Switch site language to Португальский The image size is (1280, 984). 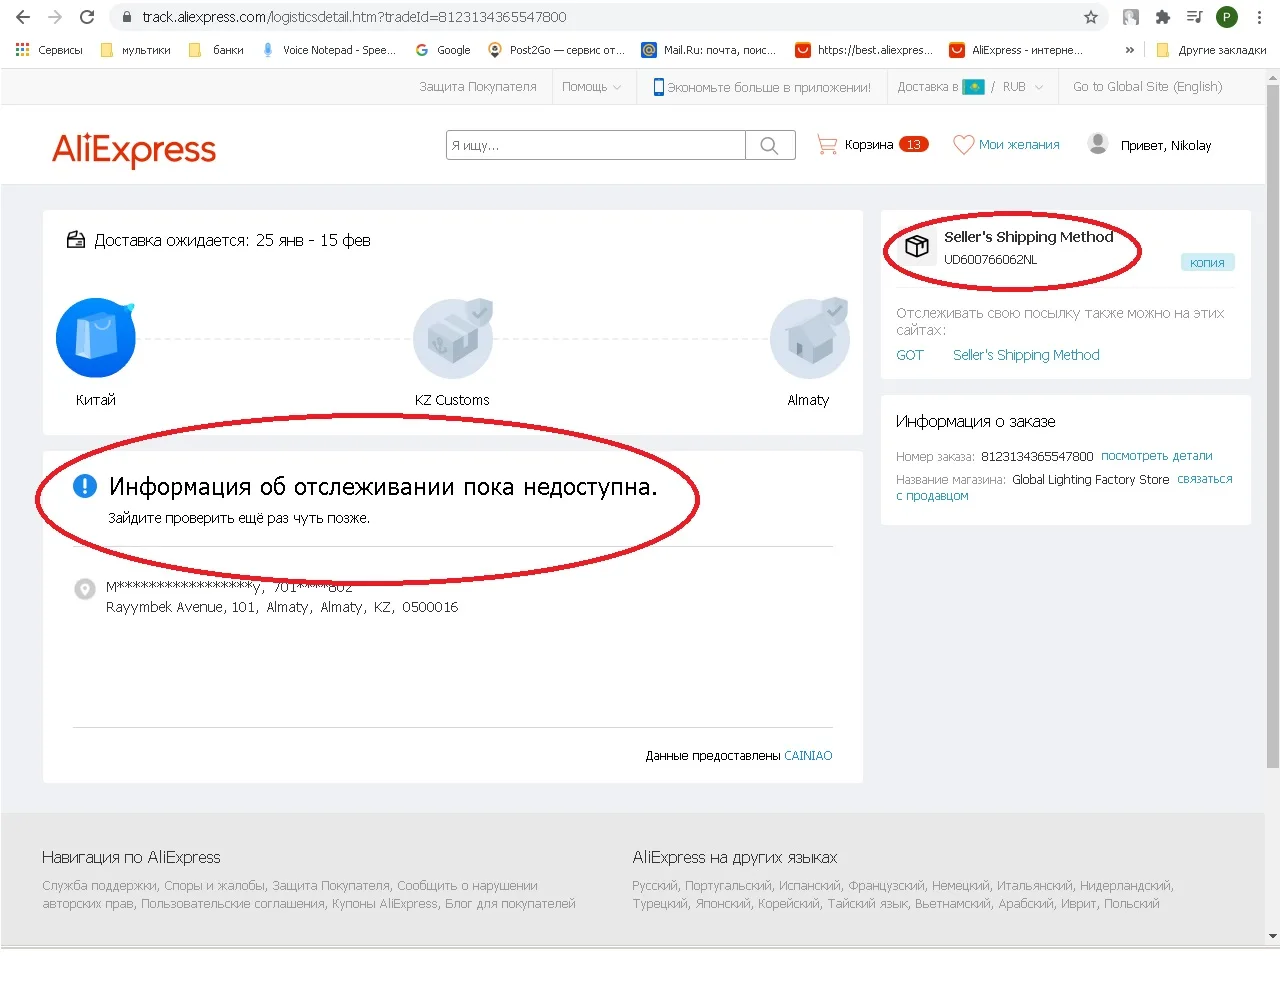tap(728, 886)
